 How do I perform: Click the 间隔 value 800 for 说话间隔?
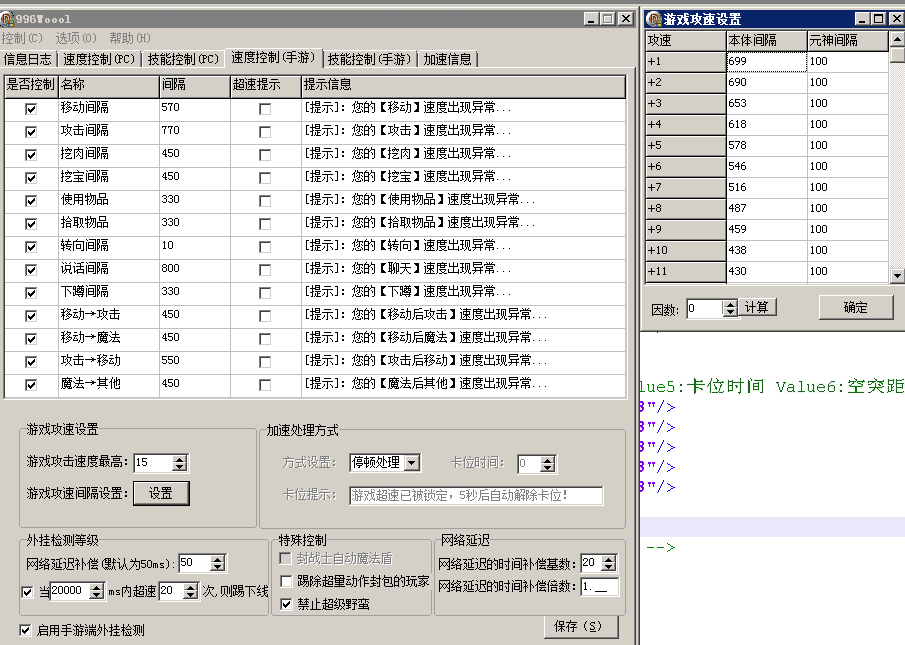coord(195,269)
